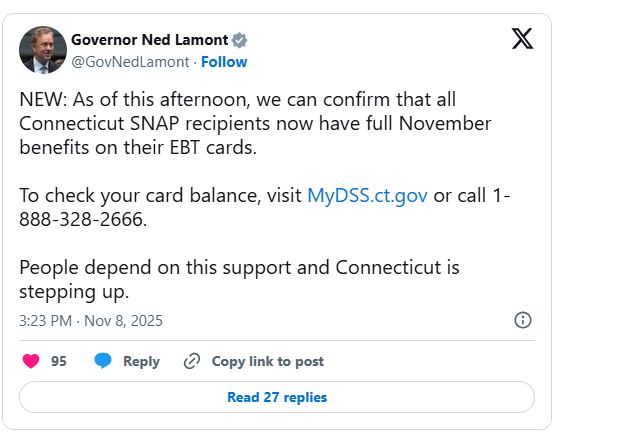Open the info icon beside the timestamp
Image resolution: width=642 pixels, height=444 pixels.
(522, 320)
